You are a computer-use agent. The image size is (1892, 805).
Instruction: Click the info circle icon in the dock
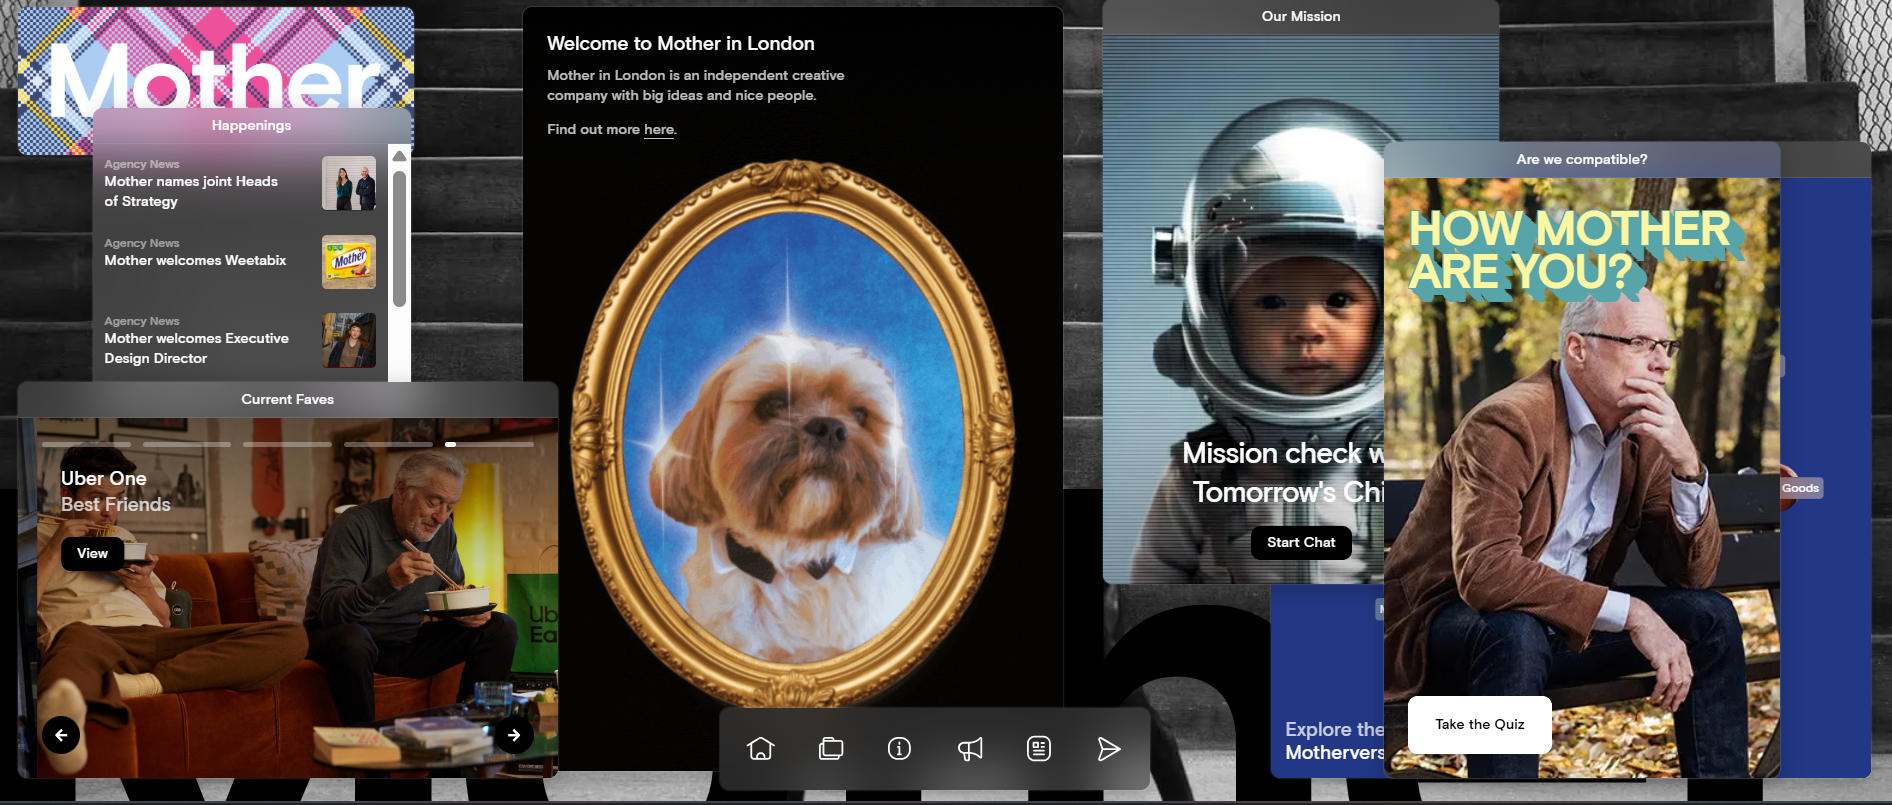pyautogui.click(x=899, y=748)
